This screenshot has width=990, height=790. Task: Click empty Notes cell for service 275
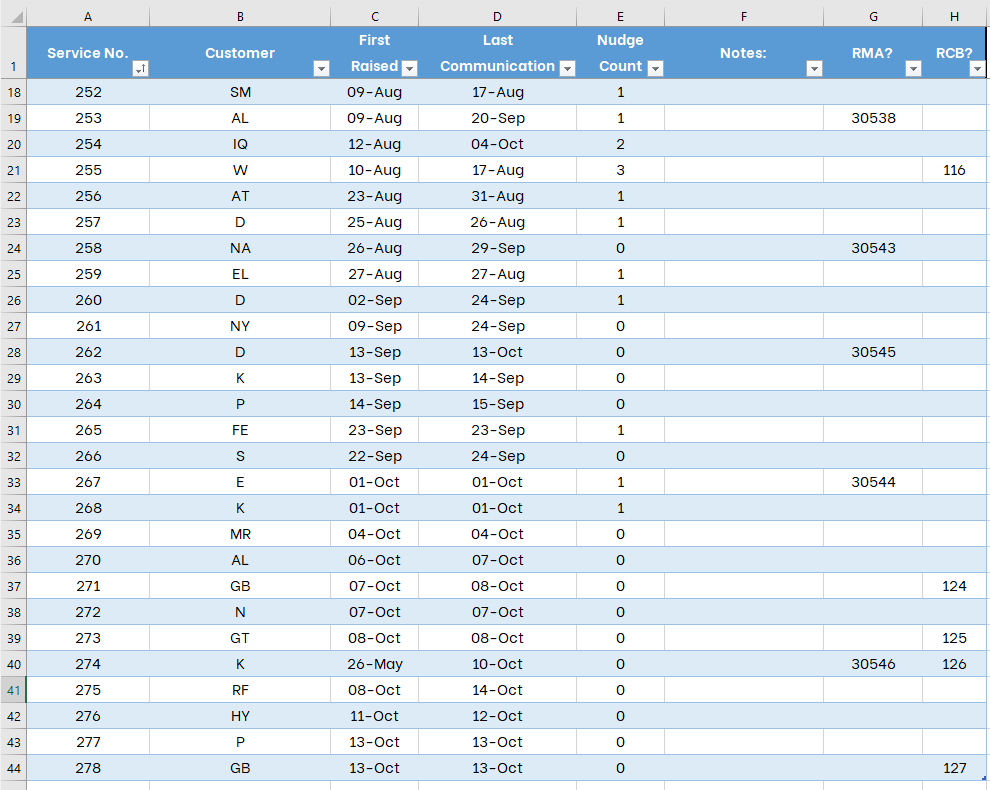[x=744, y=690]
